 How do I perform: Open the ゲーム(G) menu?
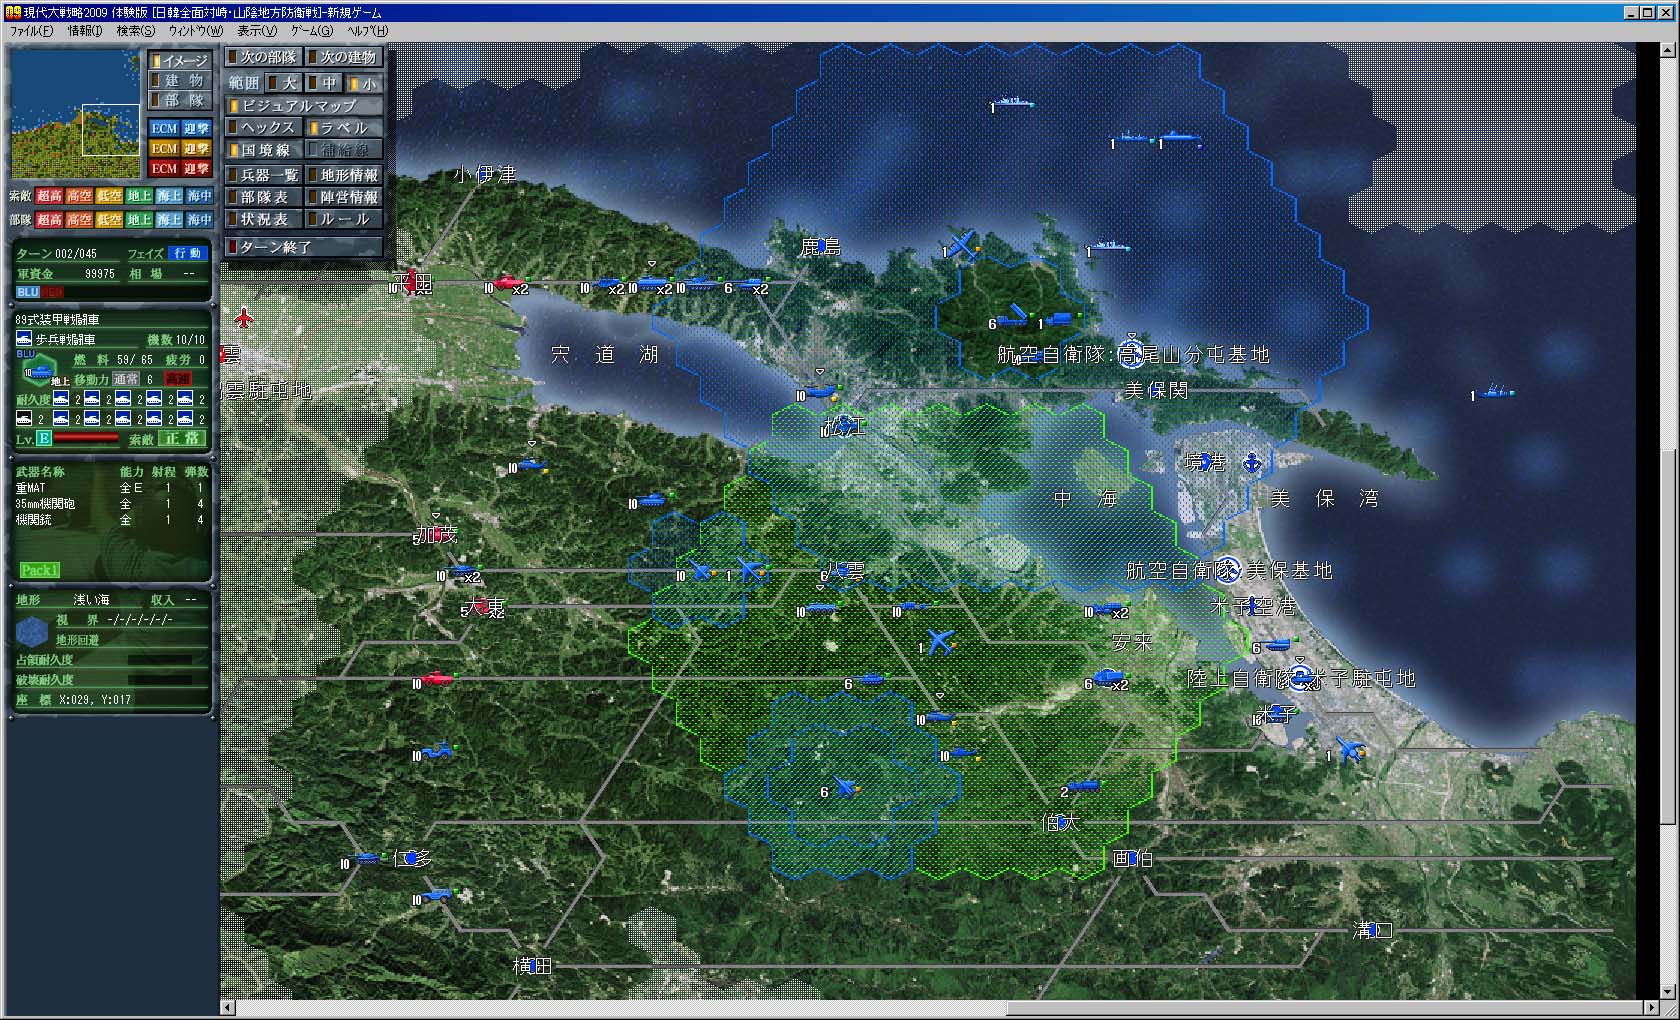tap(312, 31)
